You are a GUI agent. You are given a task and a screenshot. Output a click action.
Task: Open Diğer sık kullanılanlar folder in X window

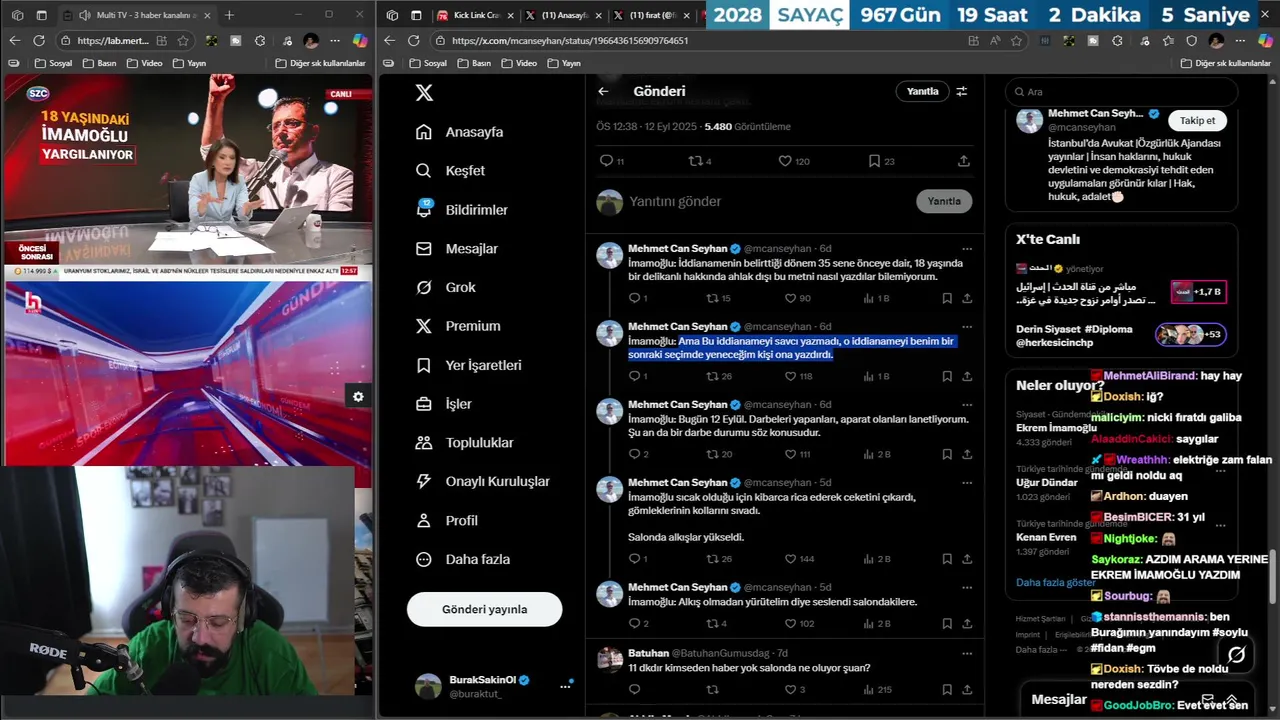tap(1226, 63)
